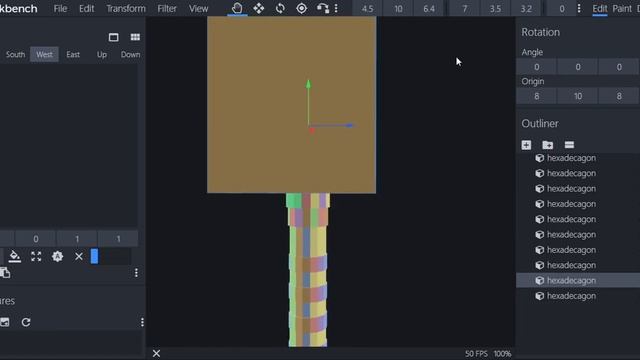Select the highlighted hexadecagon outliner row
Screen dimensions: 640x360
click(x=578, y=280)
